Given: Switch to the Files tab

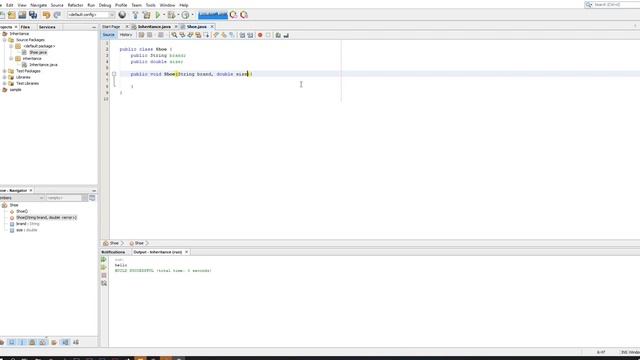Looking at the screenshot, I should coord(25,27).
